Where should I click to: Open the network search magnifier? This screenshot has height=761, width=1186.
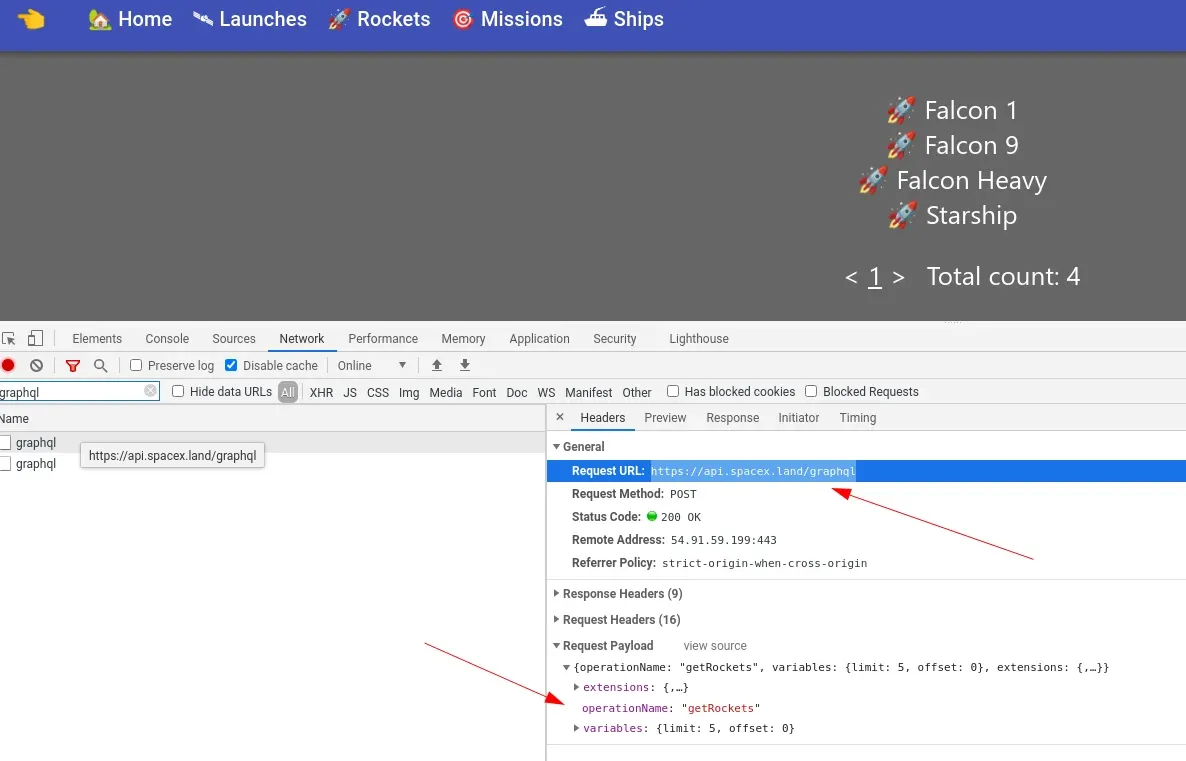(99, 365)
